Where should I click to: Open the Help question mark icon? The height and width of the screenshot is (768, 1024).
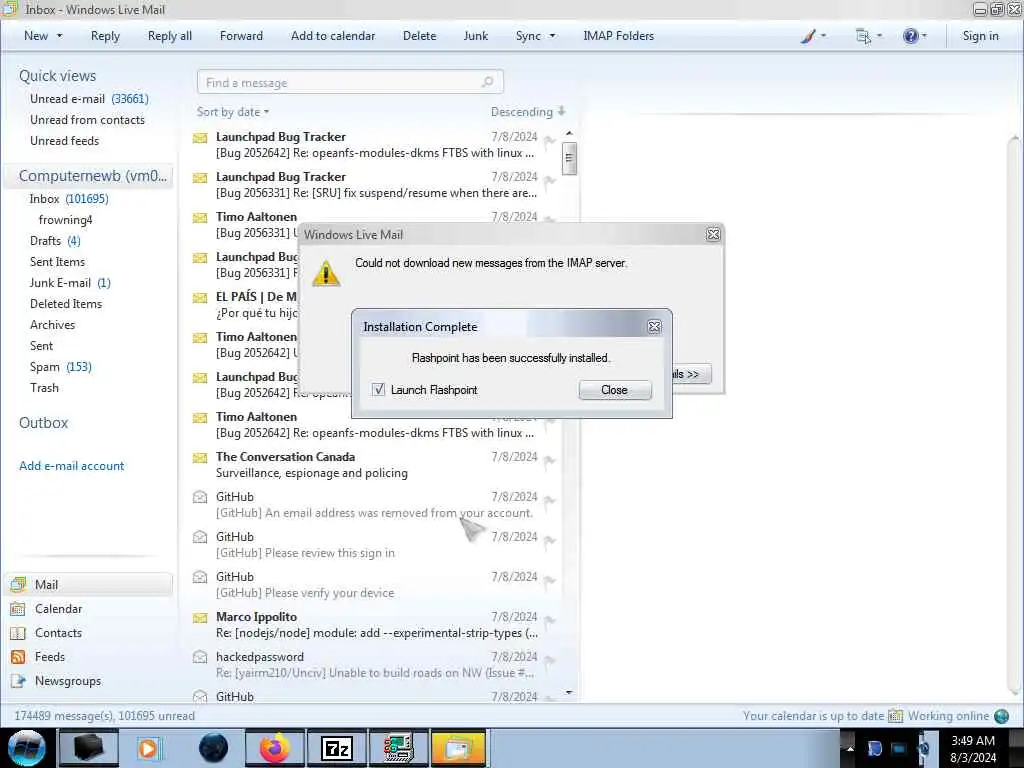[914, 36]
